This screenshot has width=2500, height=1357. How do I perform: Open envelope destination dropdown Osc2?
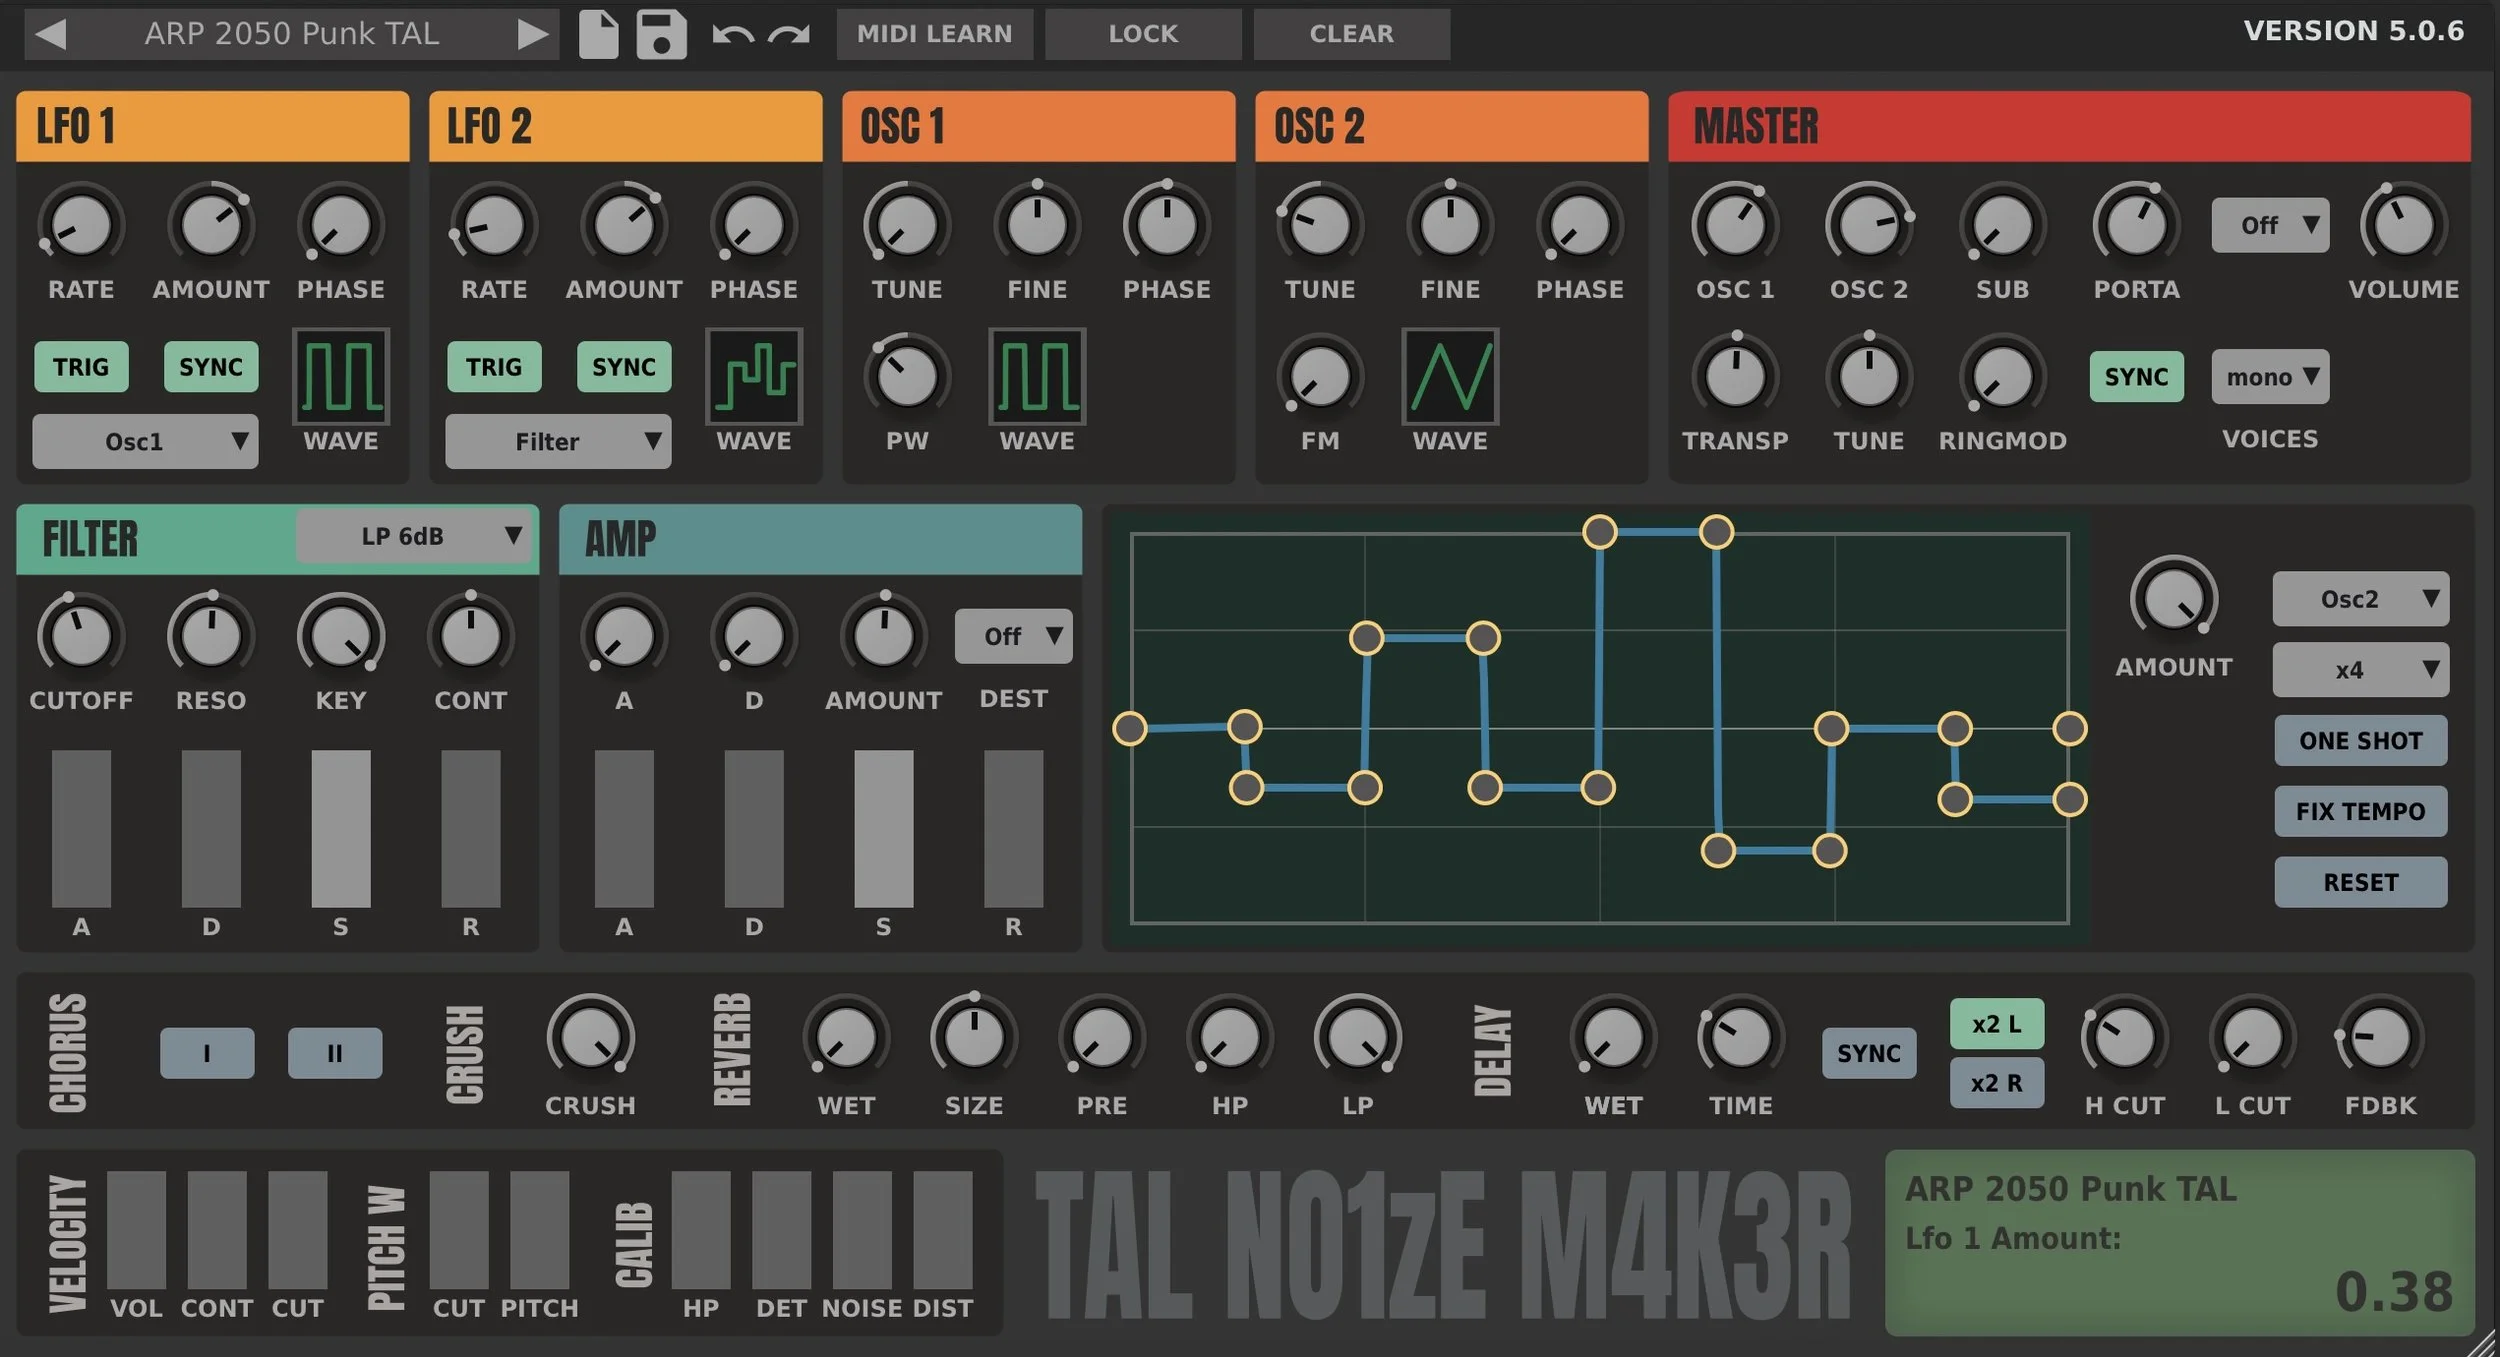pos(2361,599)
